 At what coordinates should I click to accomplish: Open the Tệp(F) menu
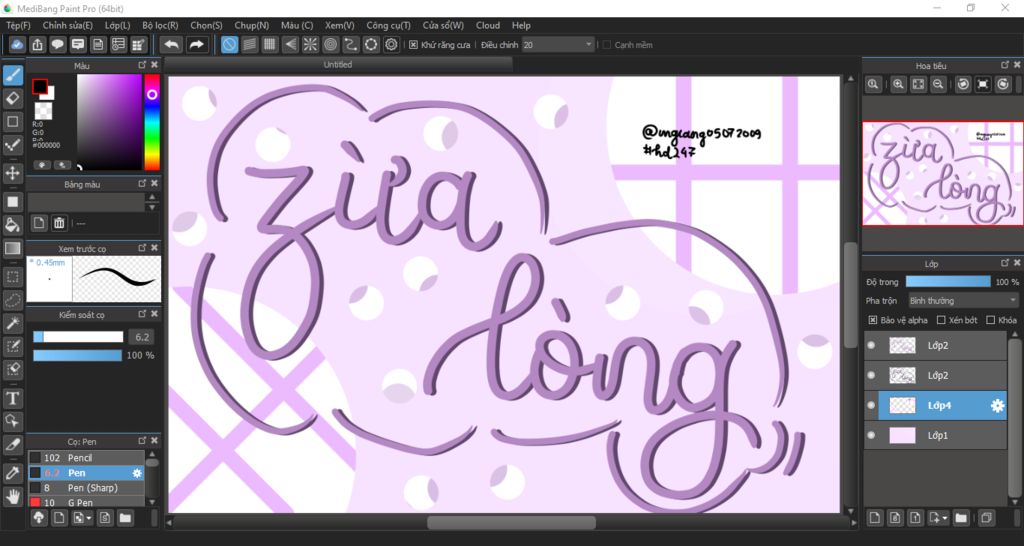[x=18, y=25]
